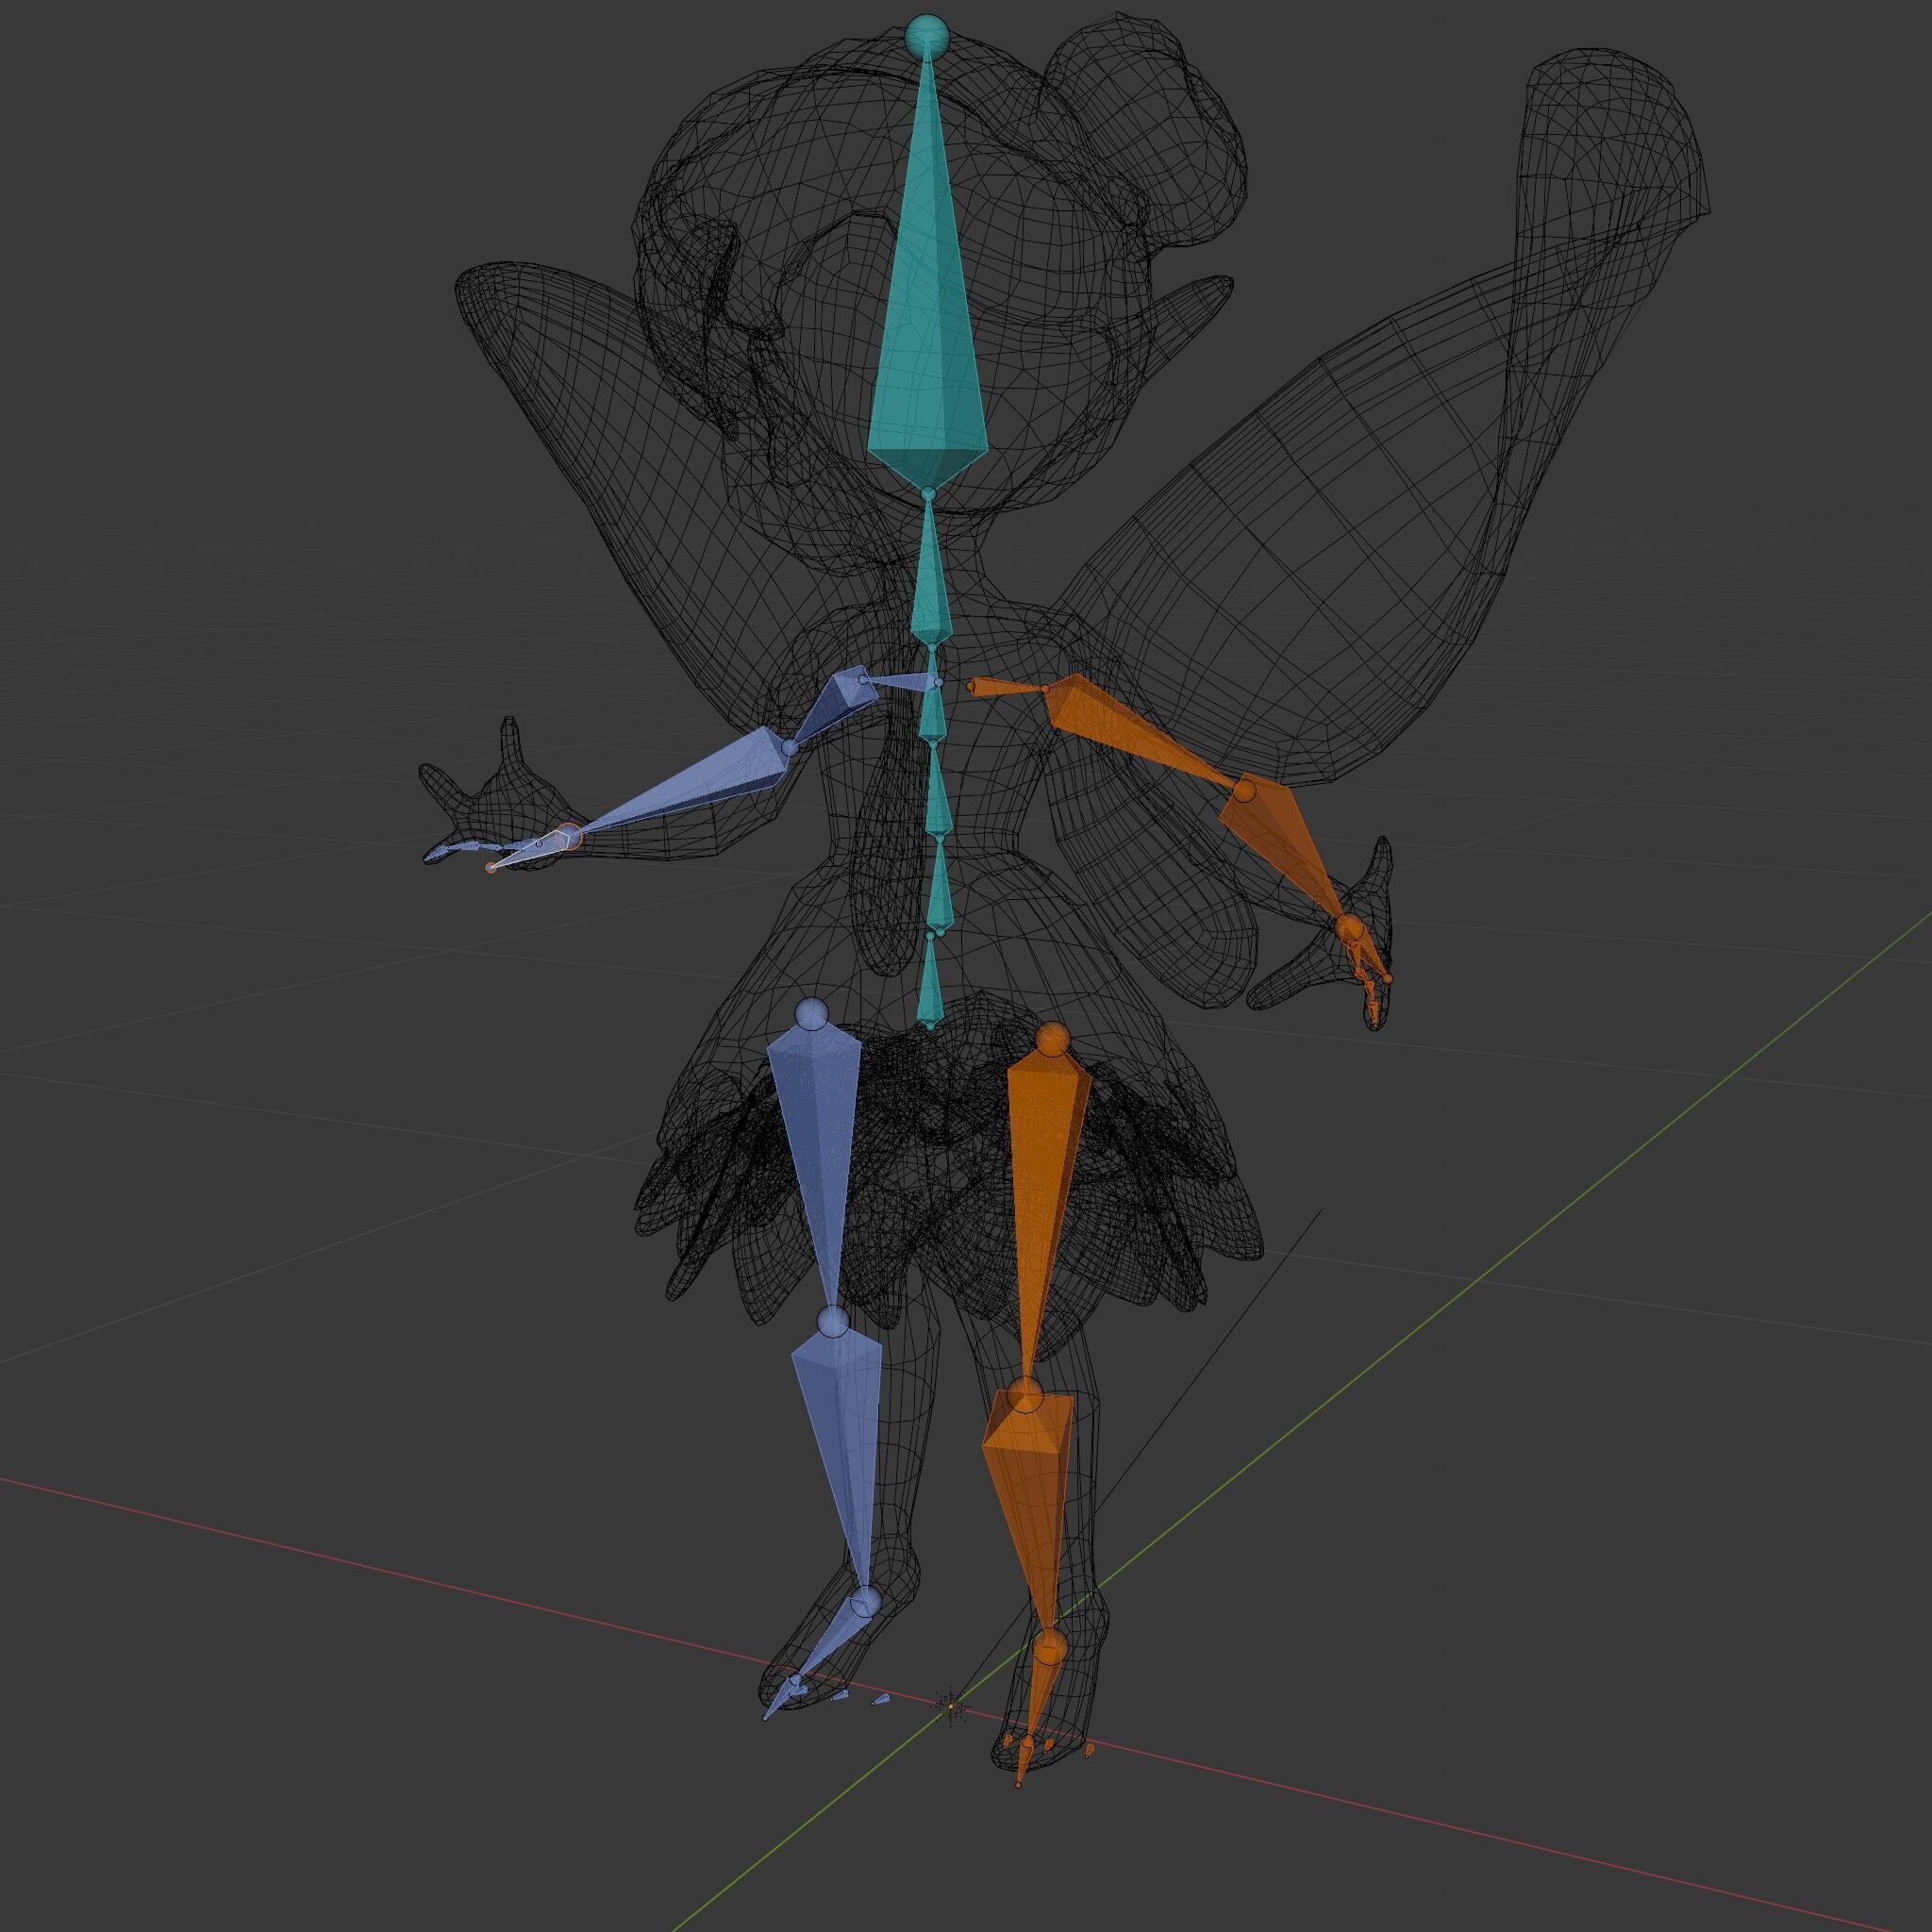1932x1932 pixels.
Task: Click the orange knee joint sphere
Action: pyautogui.click(x=1025, y=1395)
